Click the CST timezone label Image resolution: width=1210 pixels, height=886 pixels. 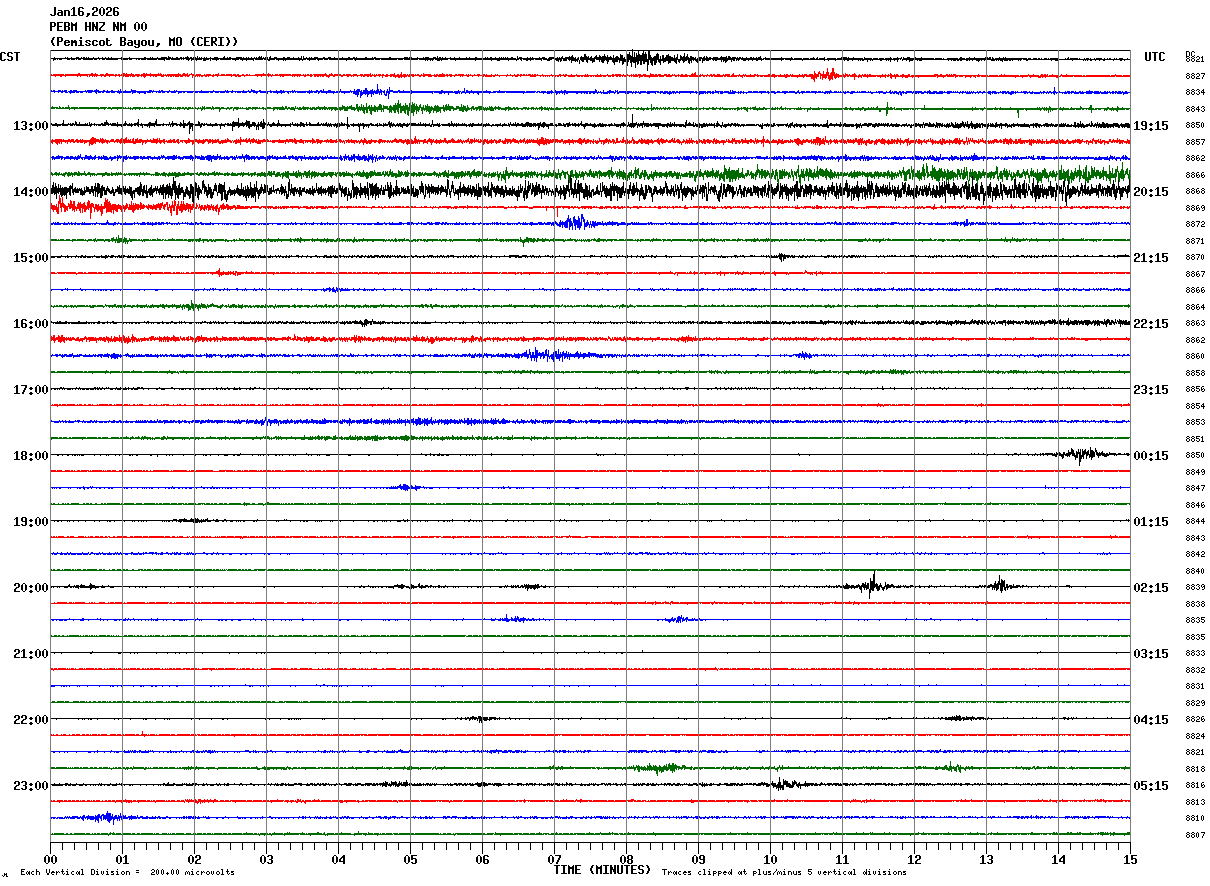(x=10, y=57)
